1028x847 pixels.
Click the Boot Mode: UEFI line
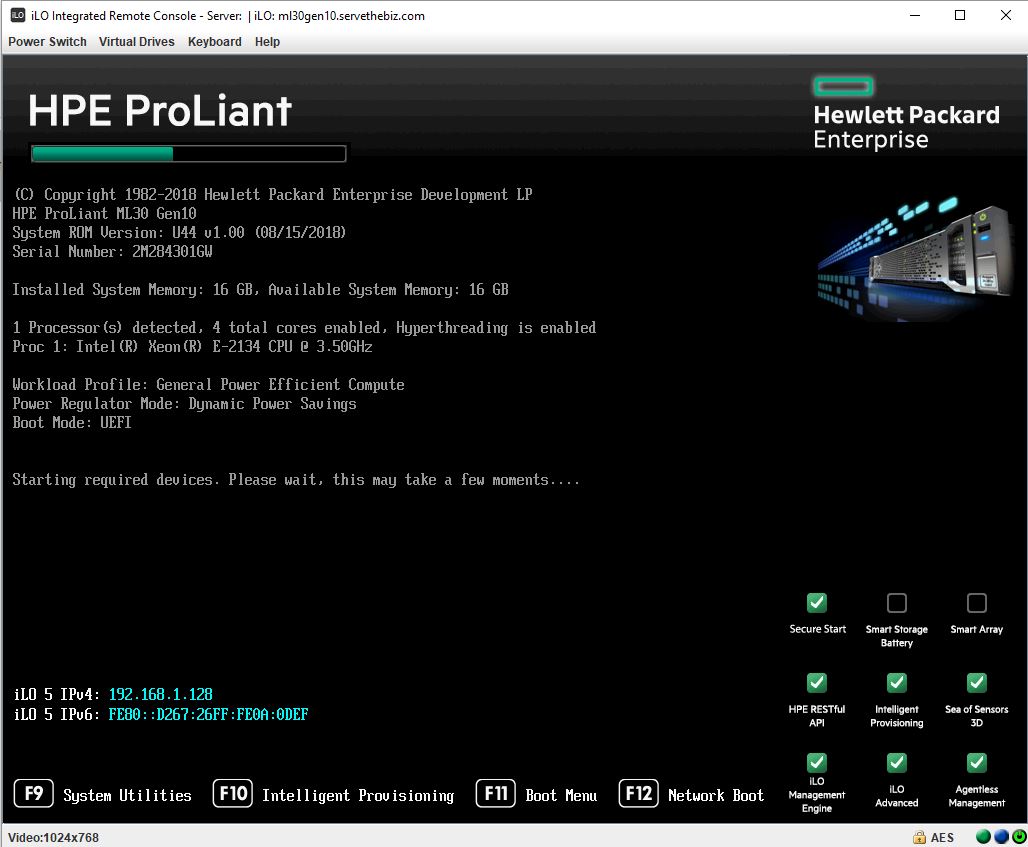(72, 423)
